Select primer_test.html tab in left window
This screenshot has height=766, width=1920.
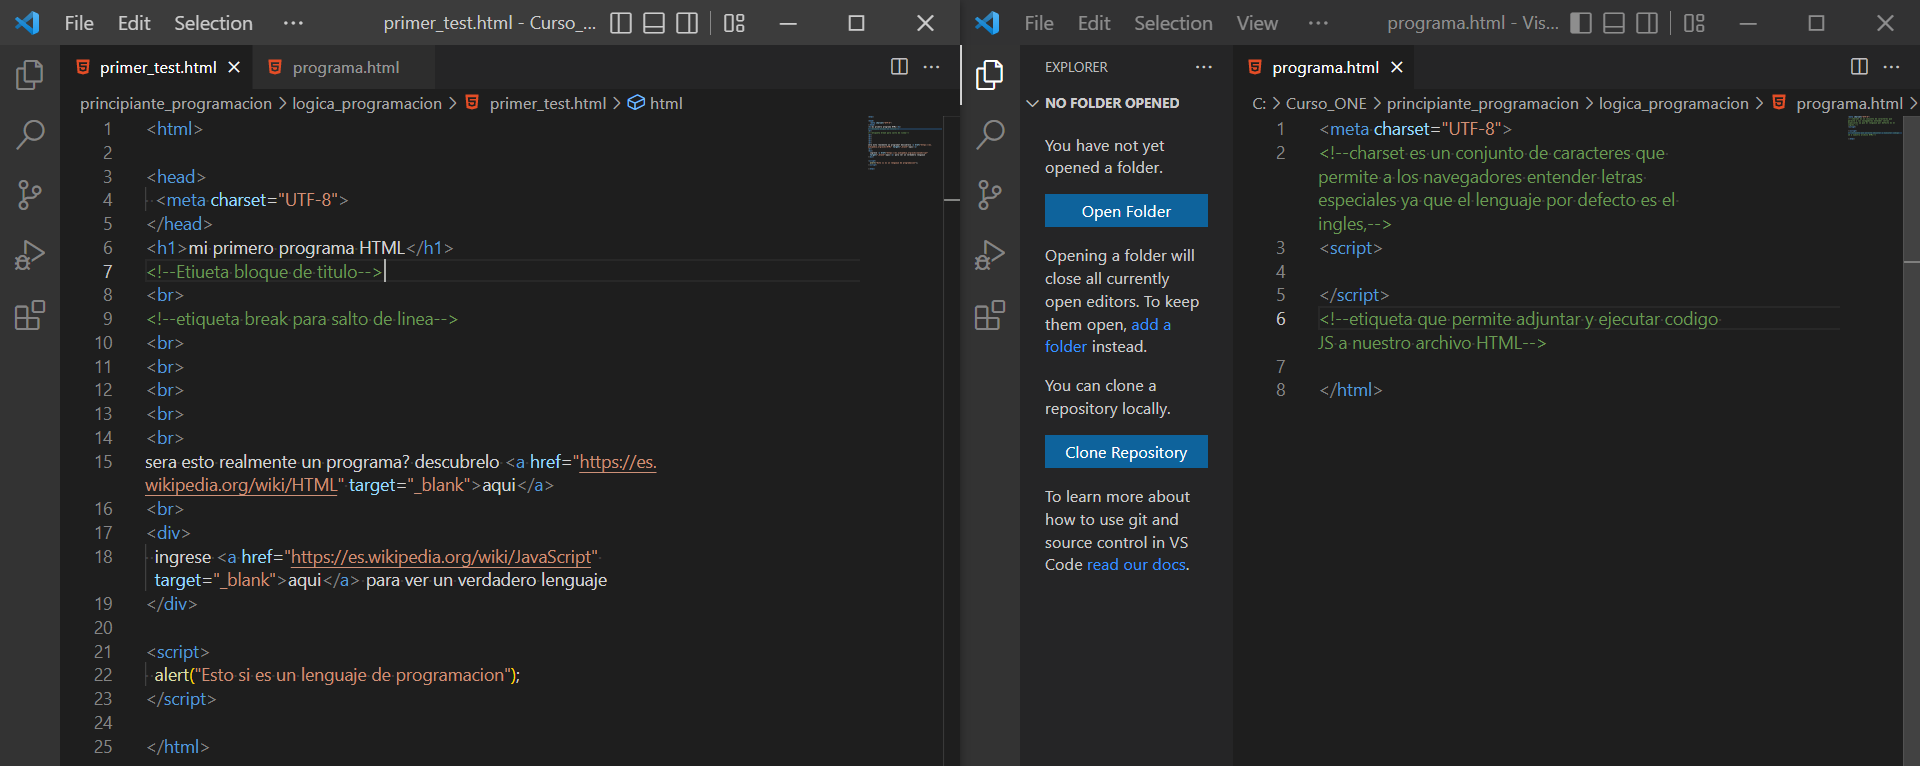pos(158,67)
